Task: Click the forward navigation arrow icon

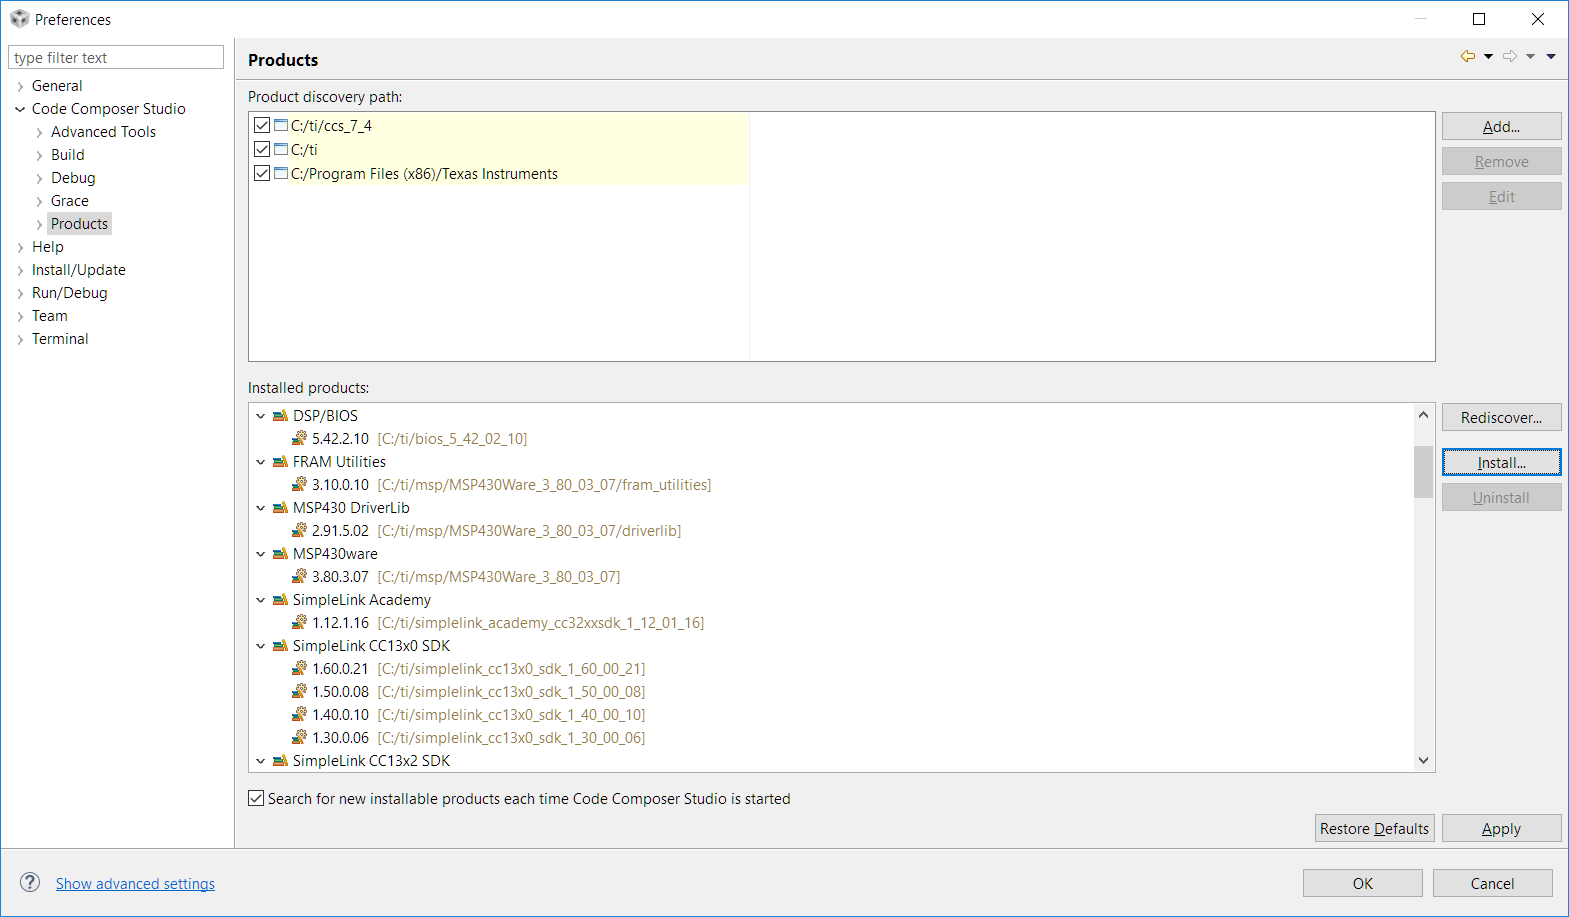Action: [1510, 57]
